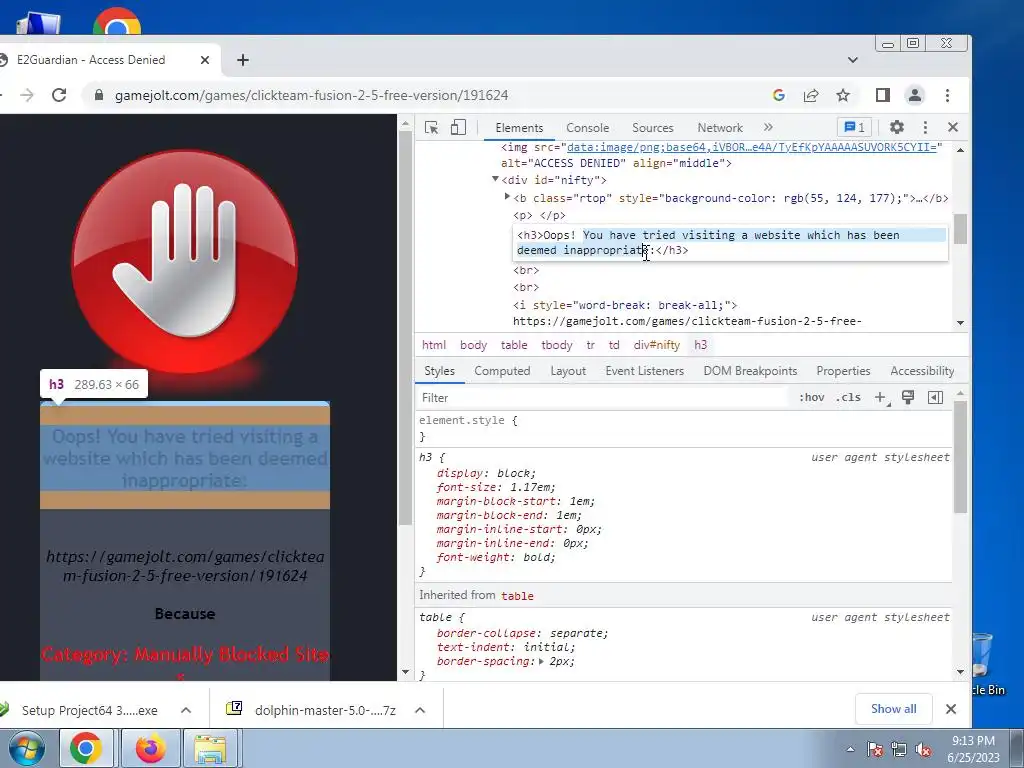Expand the border-spacing property triangle
1024x768 pixels.
click(x=541, y=662)
